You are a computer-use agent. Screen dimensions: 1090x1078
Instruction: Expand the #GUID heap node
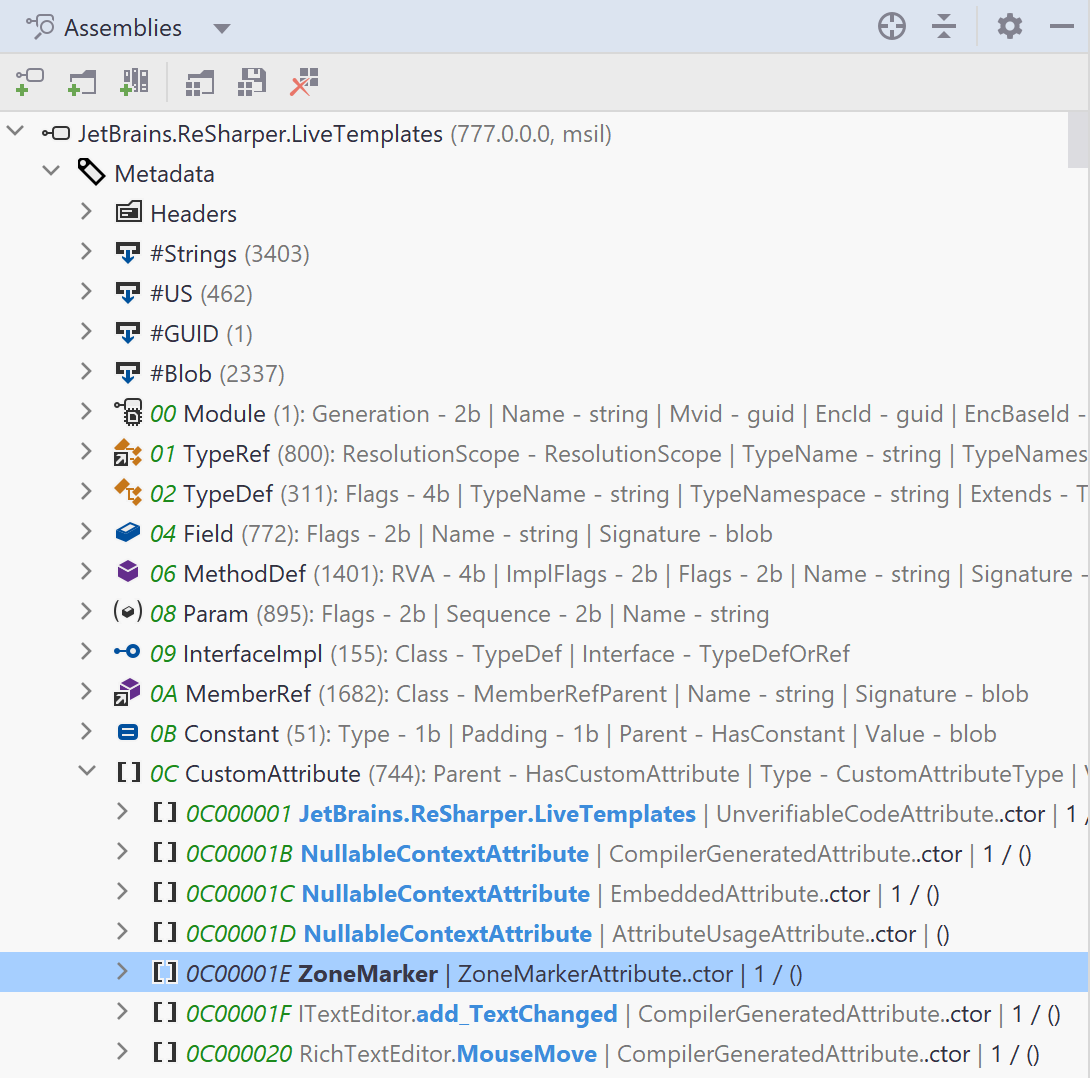coord(87,332)
